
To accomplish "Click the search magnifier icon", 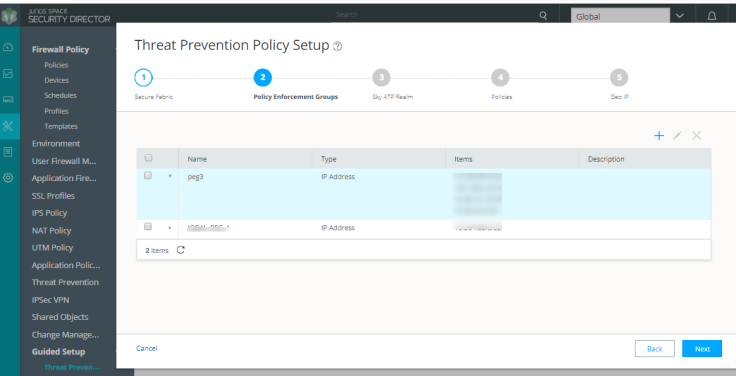I will point(543,15).
